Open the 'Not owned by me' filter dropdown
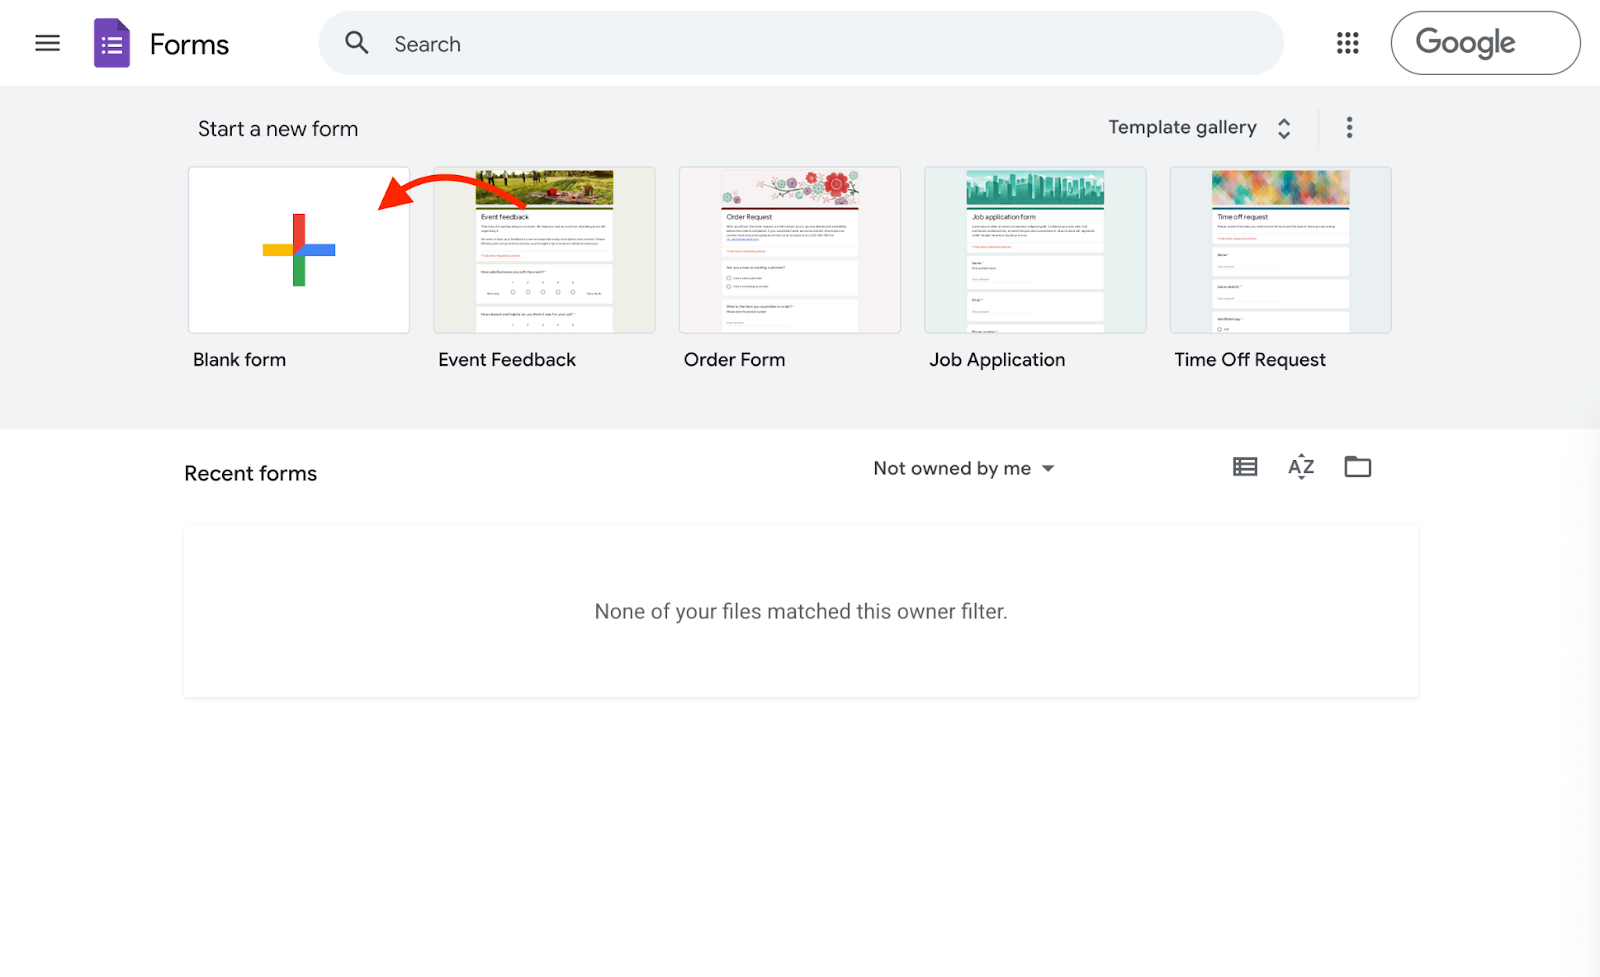 [963, 469]
